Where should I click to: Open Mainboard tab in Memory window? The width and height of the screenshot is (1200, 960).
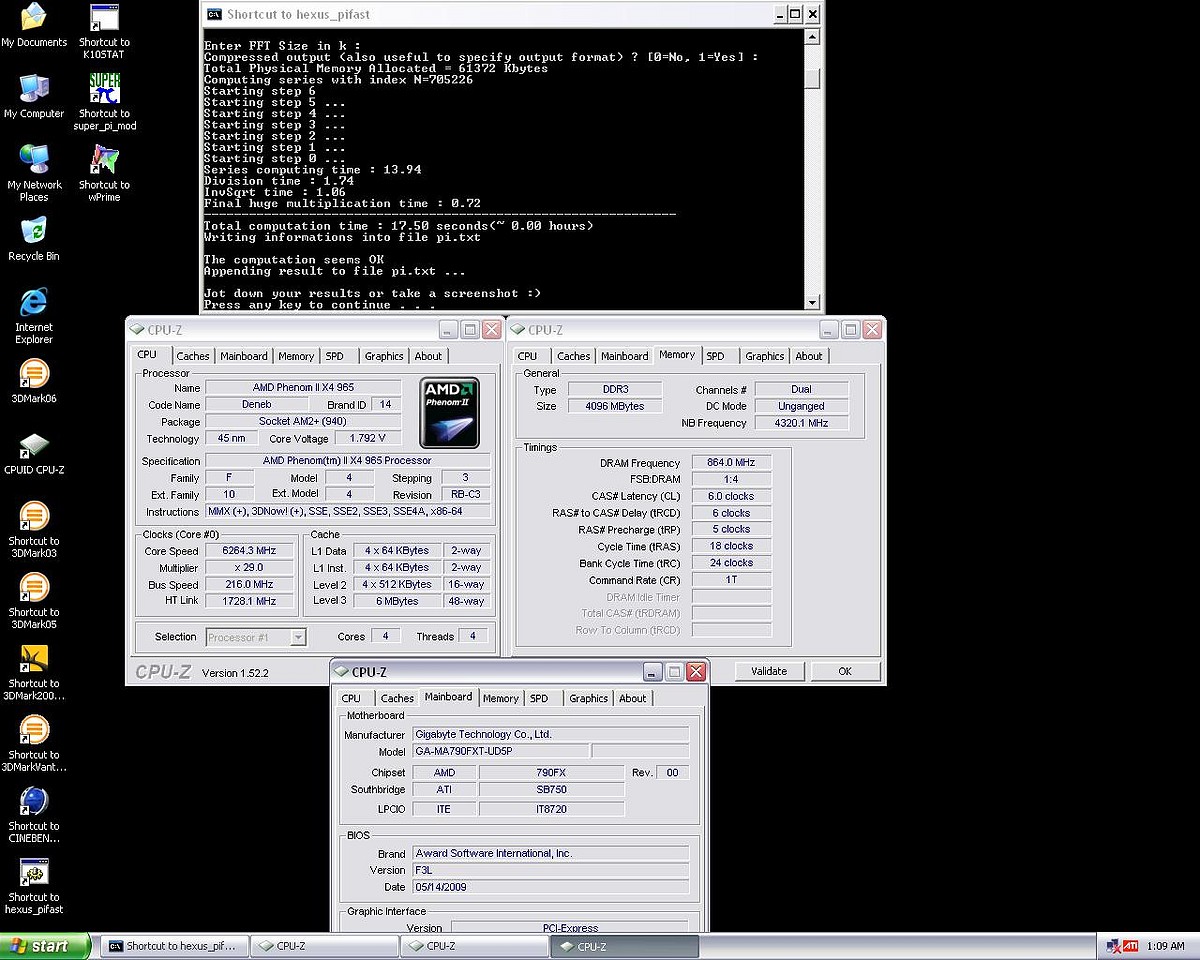[x=625, y=356]
